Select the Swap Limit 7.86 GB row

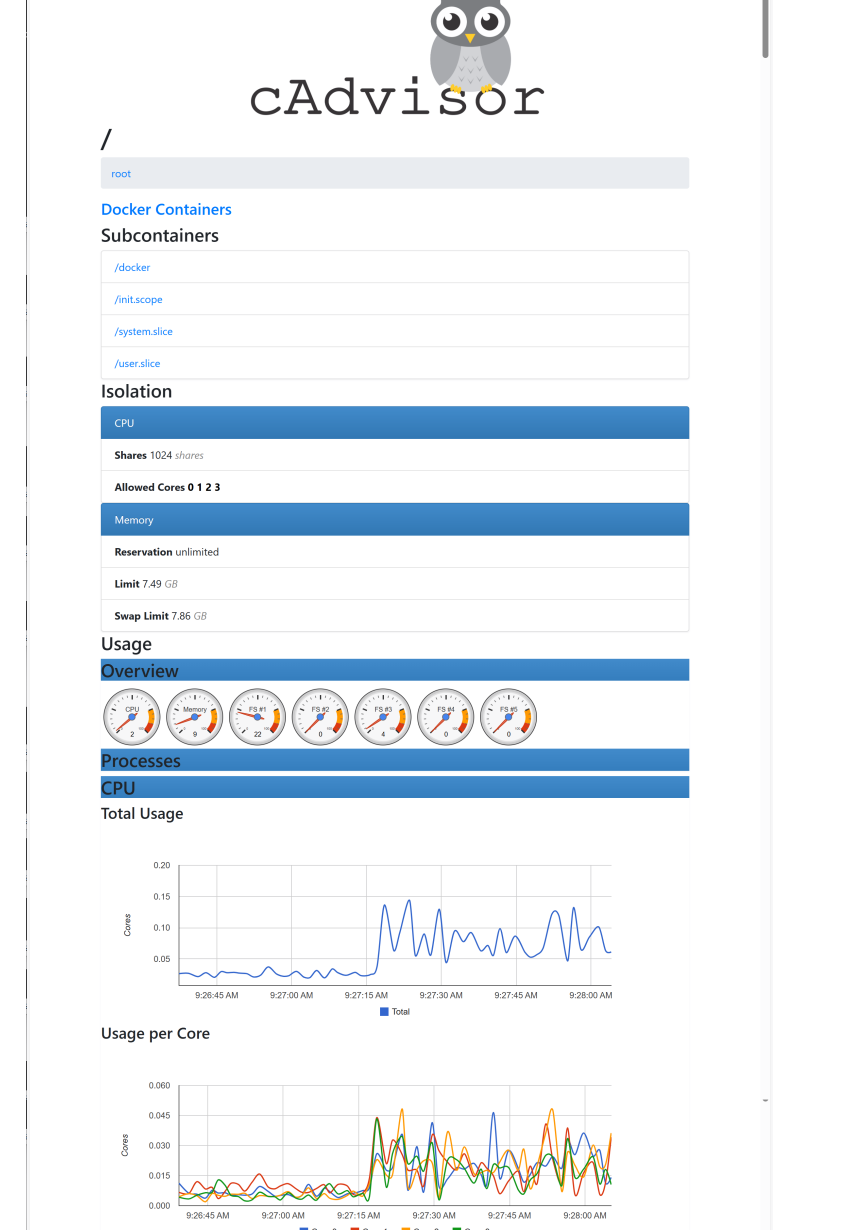(395, 616)
